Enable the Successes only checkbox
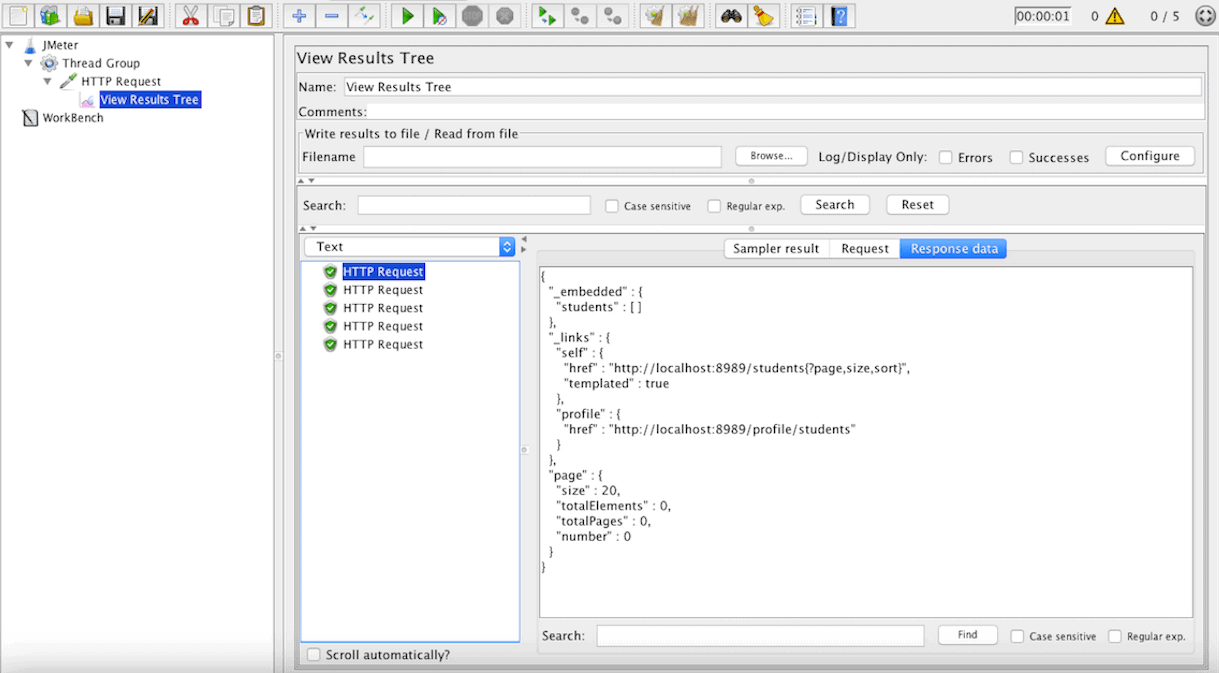 tap(1016, 157)
